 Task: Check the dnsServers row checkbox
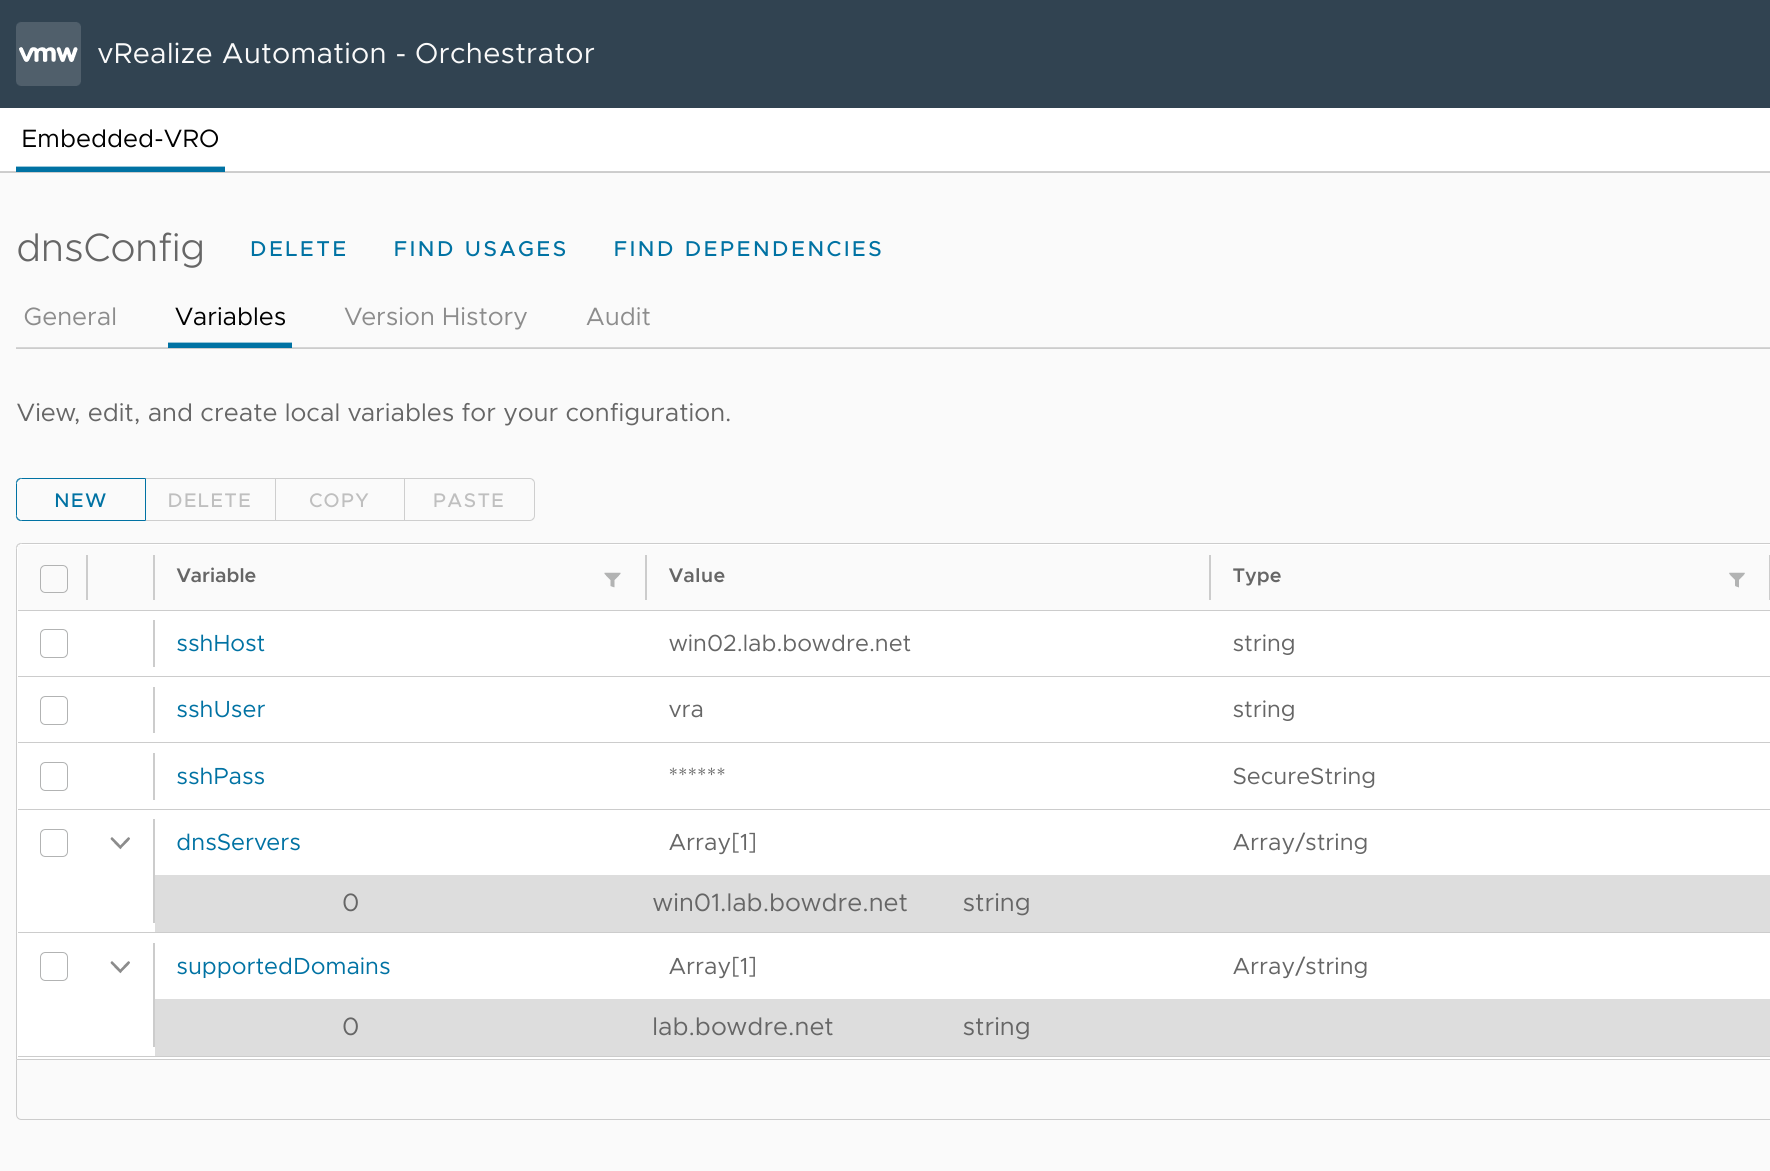coord(54,843)
